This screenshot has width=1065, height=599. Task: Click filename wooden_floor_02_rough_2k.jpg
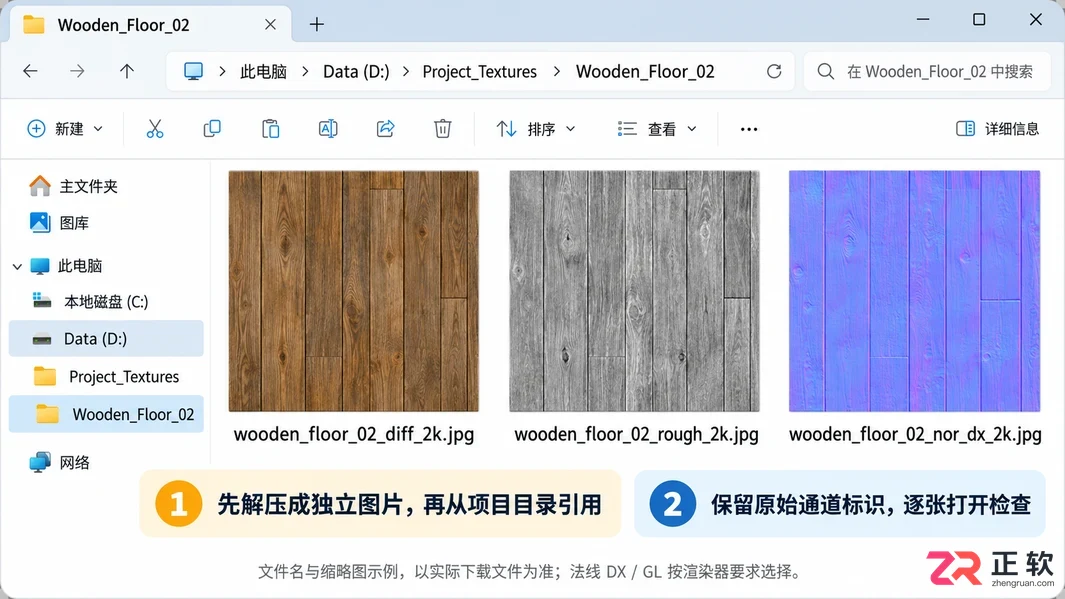(x=636, y=434)
